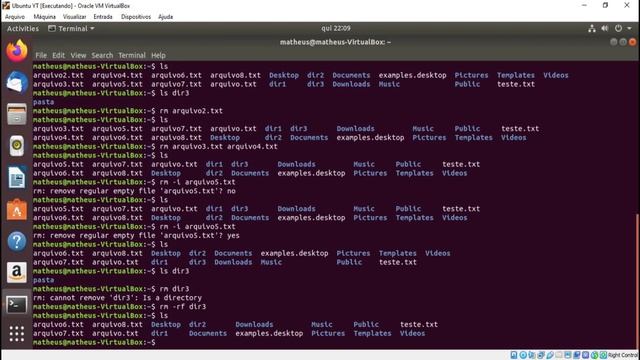Open VirtualBox Máquina menu
Viewport: 640px width, 360px height.
click(44, 17)
